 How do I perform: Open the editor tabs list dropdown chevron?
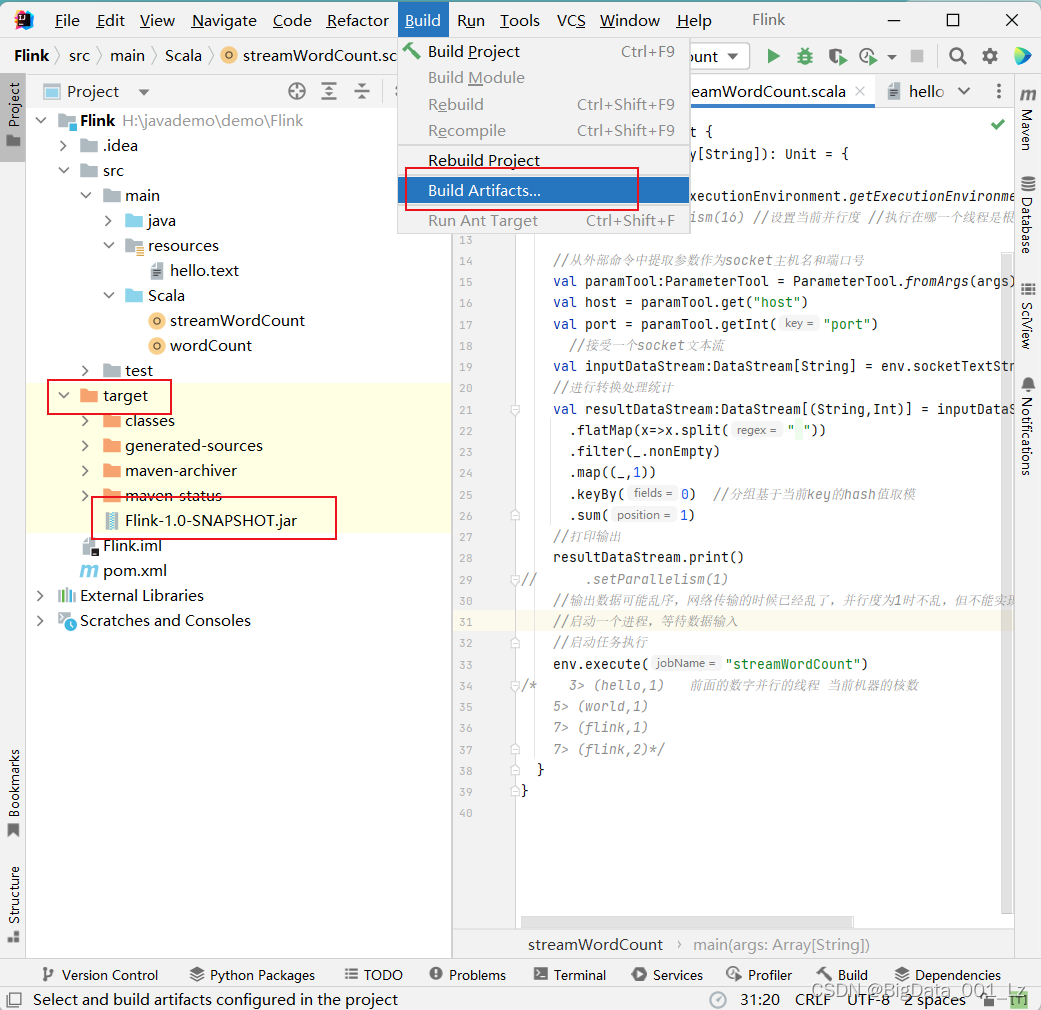pos(964,91)
